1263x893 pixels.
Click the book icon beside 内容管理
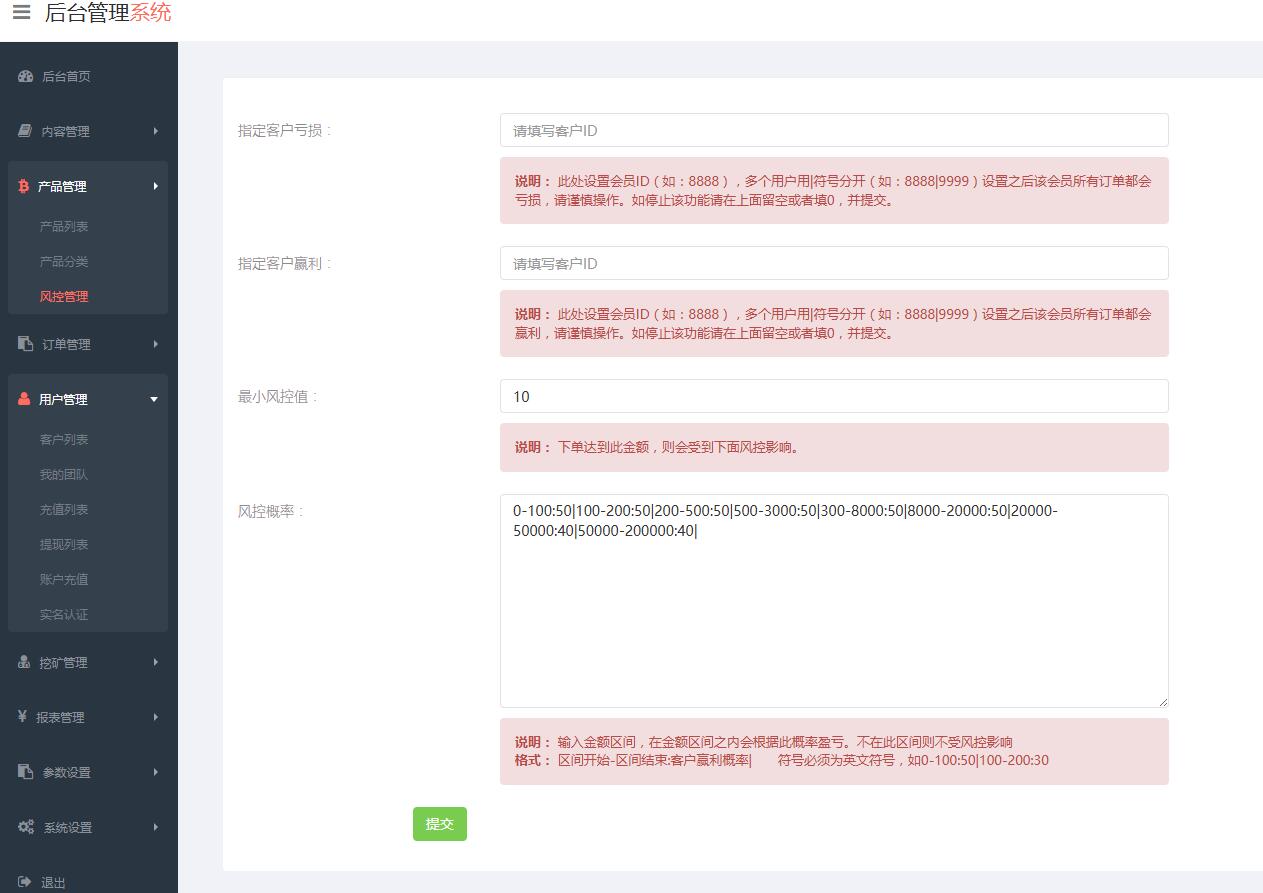(x=26, y=131)
